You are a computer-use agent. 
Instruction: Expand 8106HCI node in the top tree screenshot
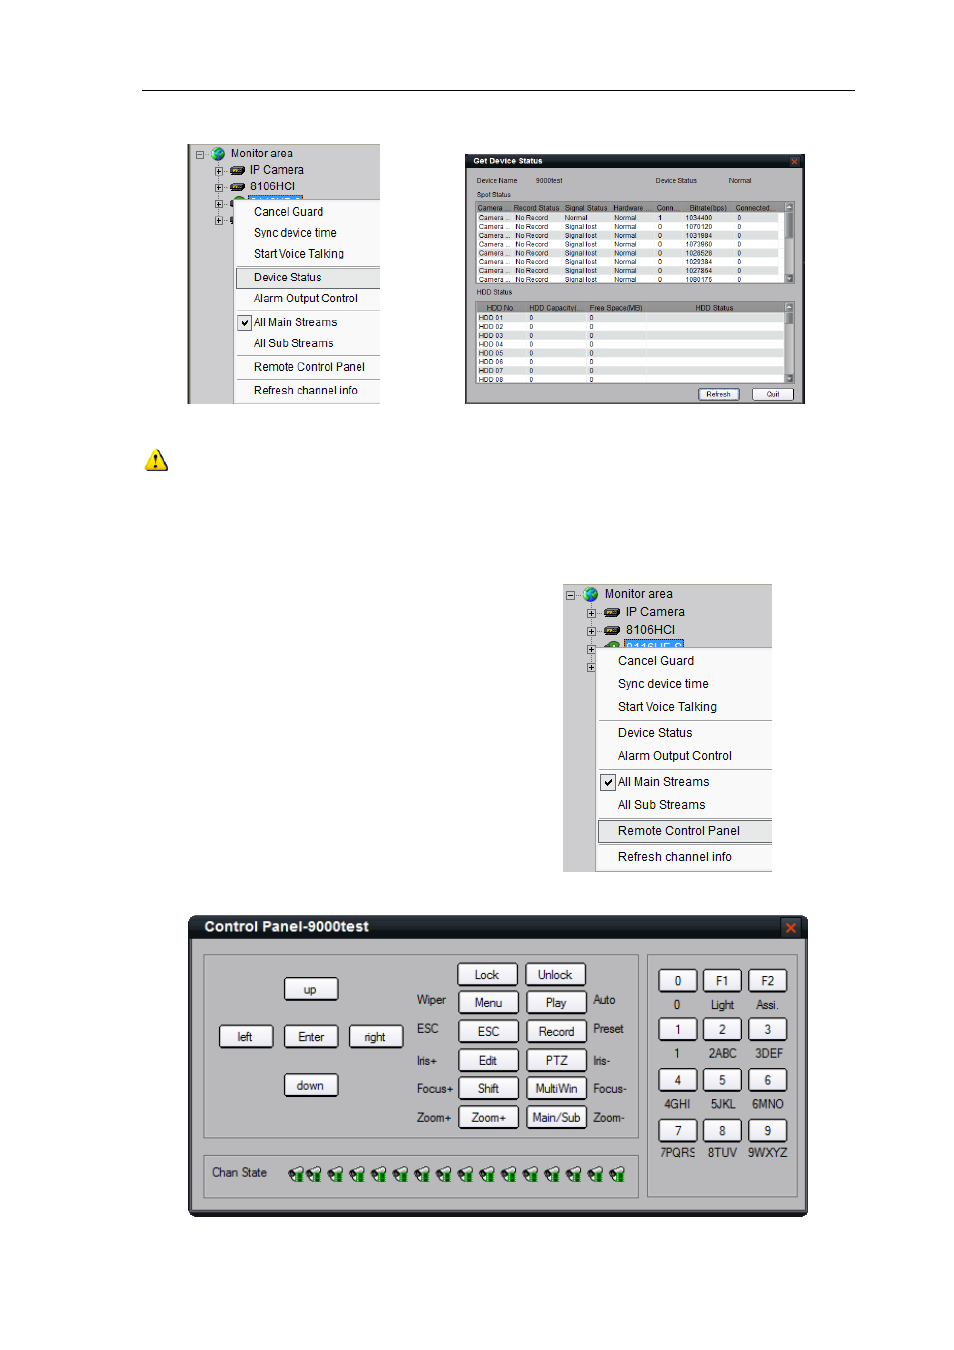(x=219, y=187)
